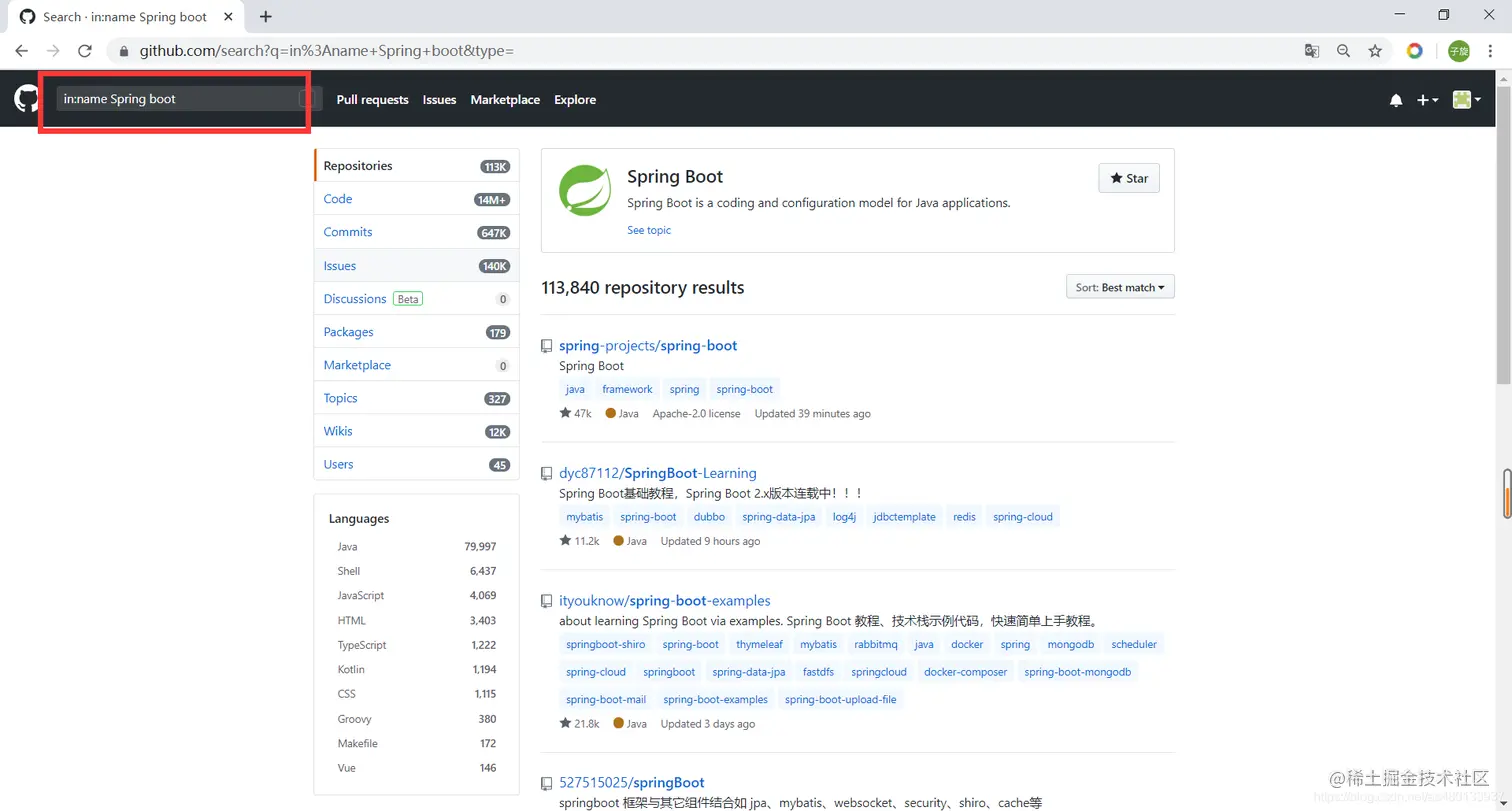Bookmark this page with the star icon

coord(1375,51)
